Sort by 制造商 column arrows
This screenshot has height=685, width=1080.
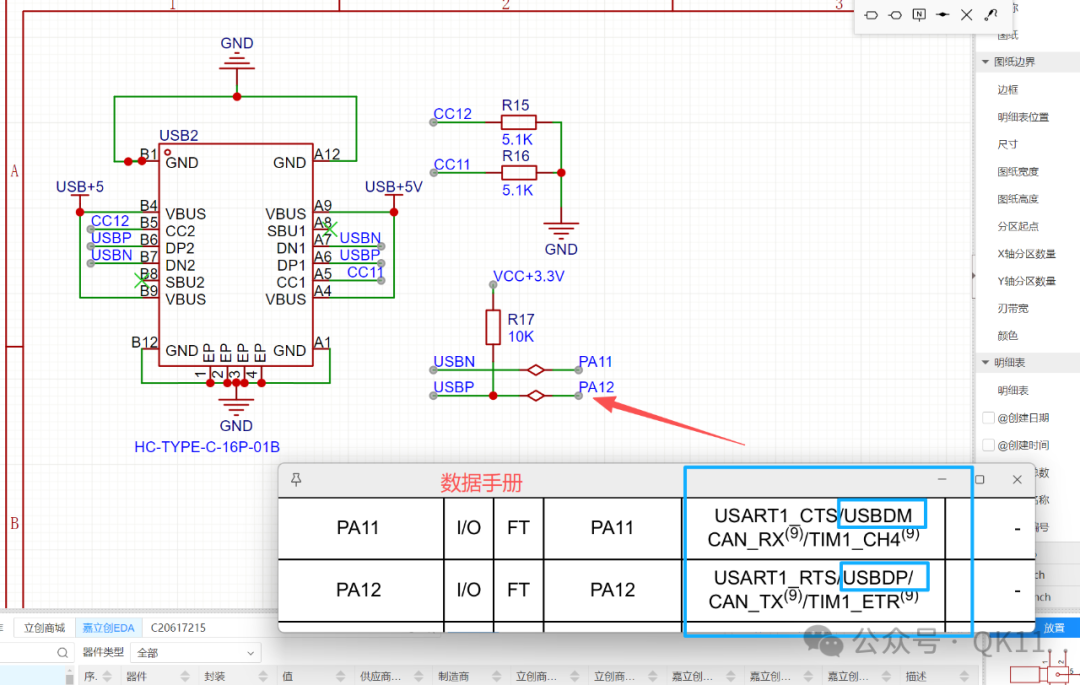click(497, 676)
